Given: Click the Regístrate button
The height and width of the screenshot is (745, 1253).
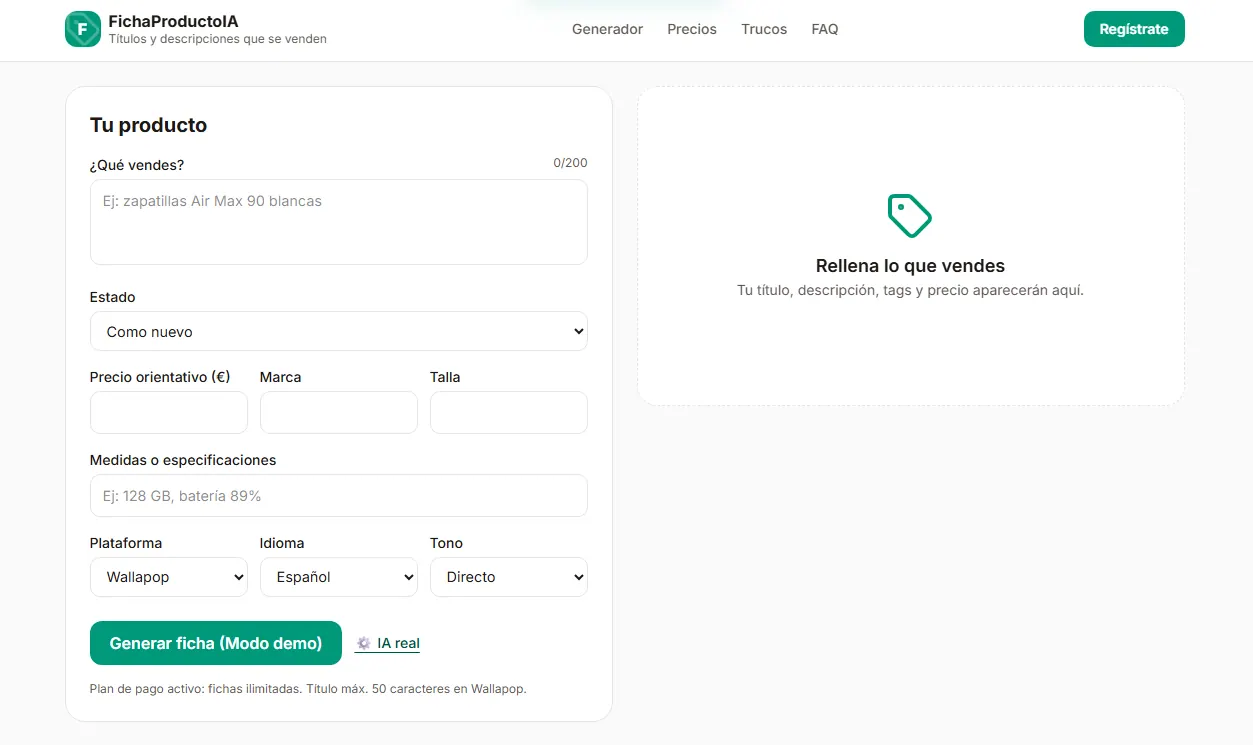Looking at the screenshot, I should [x=1134, y=29].
